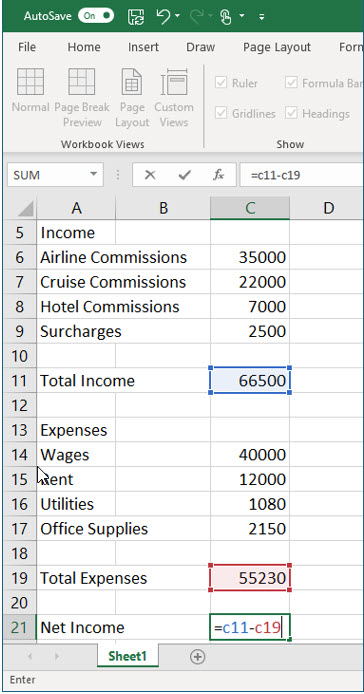Open Customize Quick Access Toolbar dropdown

(262, 17)
